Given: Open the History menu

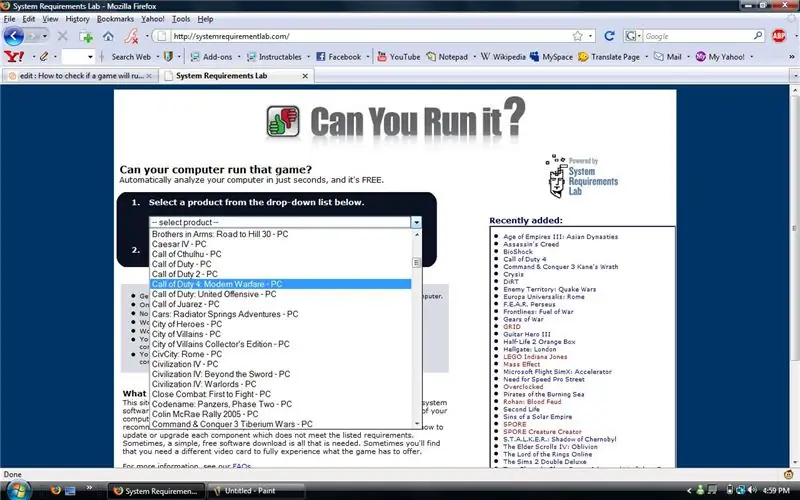Looking at the screenshot, I should [77, 19].
